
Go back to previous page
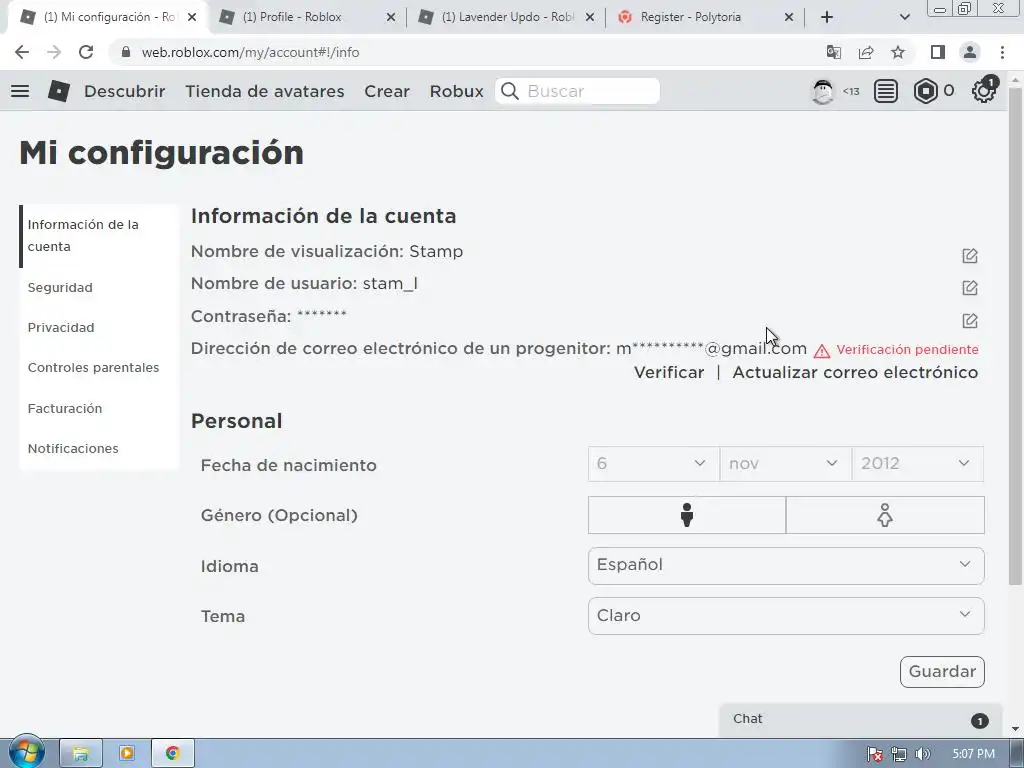pyautogui.click(x=22, y=52)
